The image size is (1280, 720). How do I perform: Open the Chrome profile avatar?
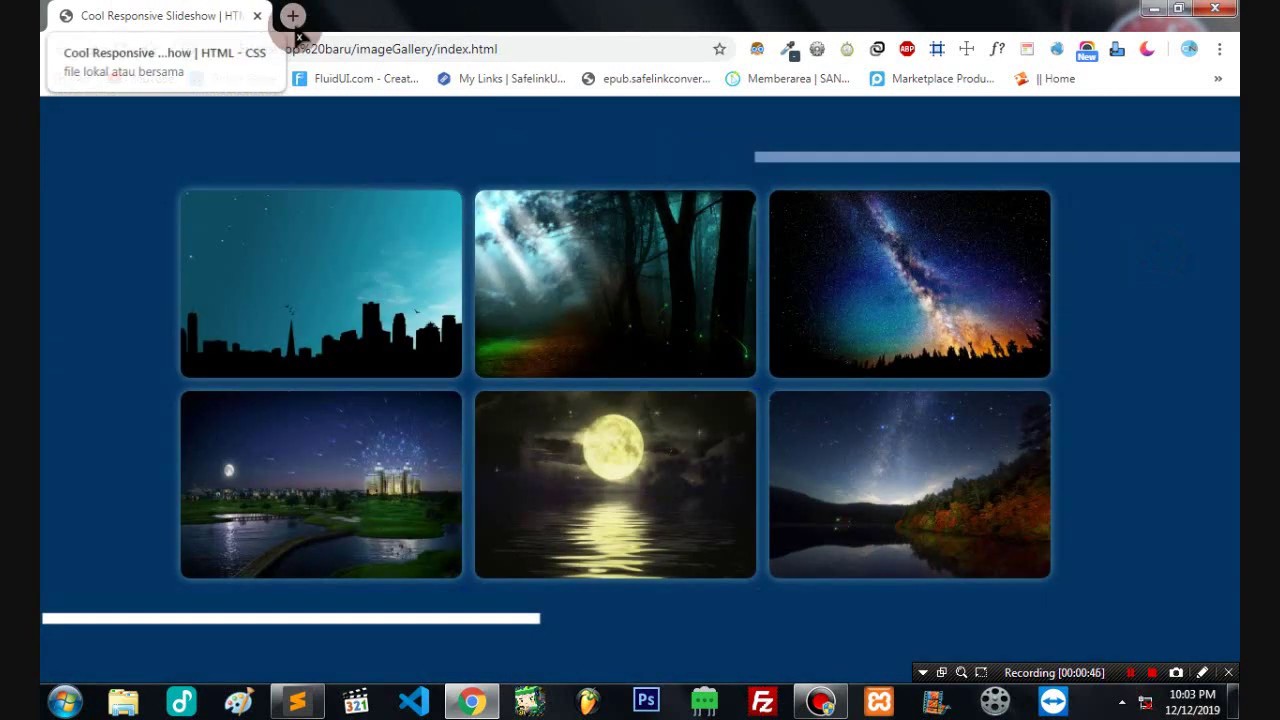coord(1189,49)
